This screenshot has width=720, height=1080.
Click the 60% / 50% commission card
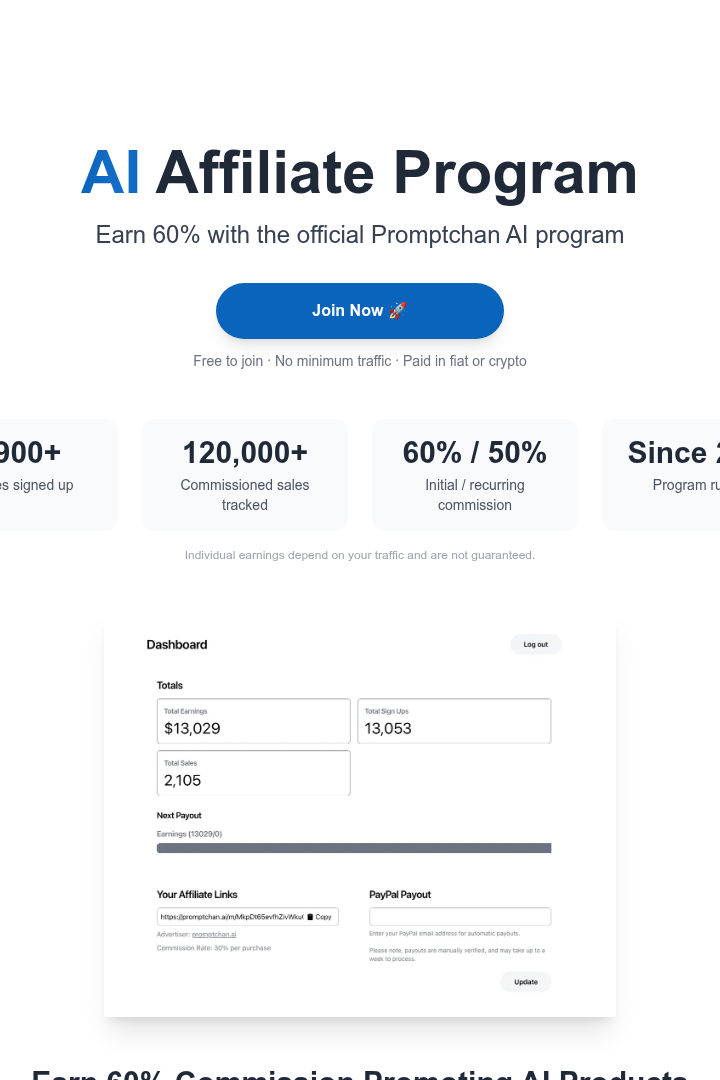click(x=475, y=475)
